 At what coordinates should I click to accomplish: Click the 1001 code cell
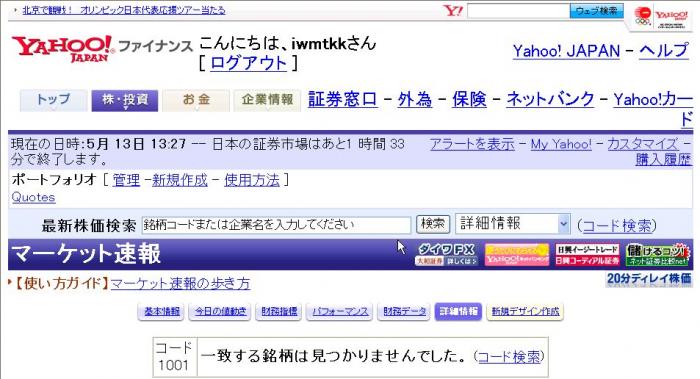[x=174, y=357]
